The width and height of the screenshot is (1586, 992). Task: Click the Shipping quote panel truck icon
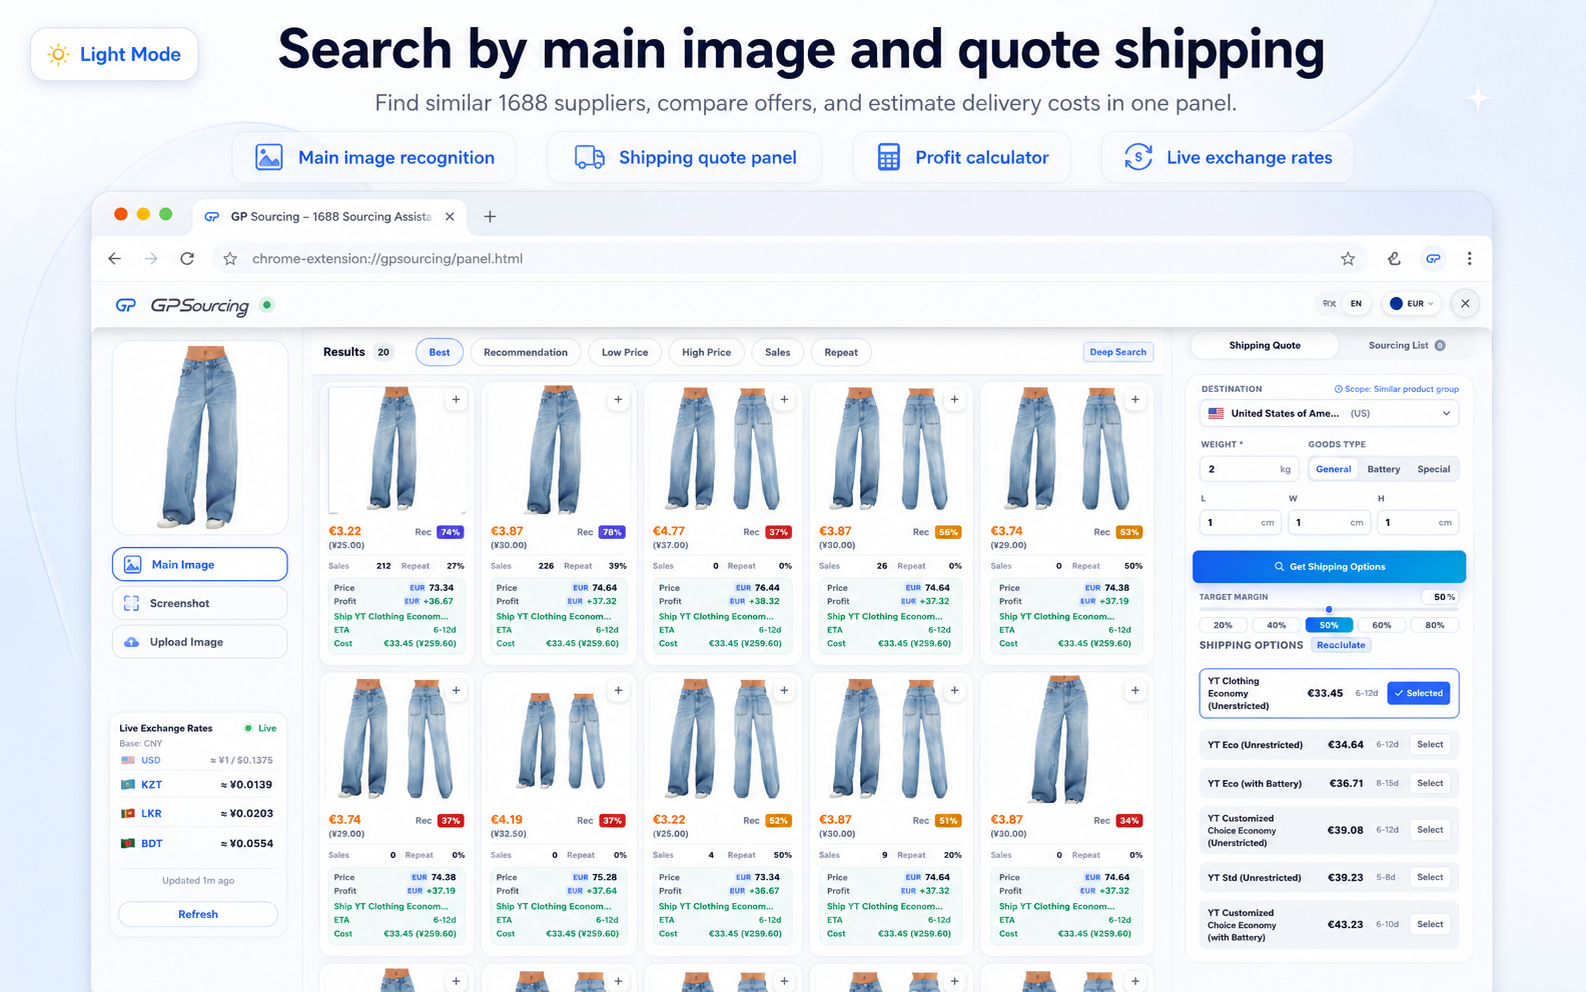[x=589, y=157]
